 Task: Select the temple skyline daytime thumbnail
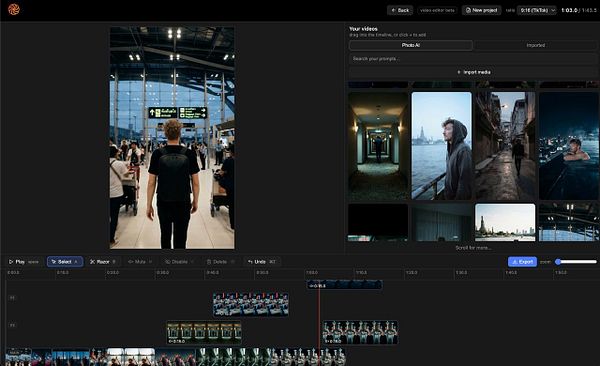pyautogui.click(x=505, y=222)
